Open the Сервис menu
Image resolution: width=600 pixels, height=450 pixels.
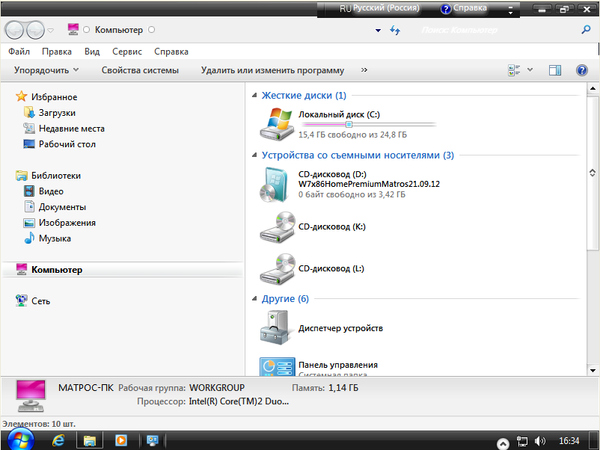tap(126, 50)
